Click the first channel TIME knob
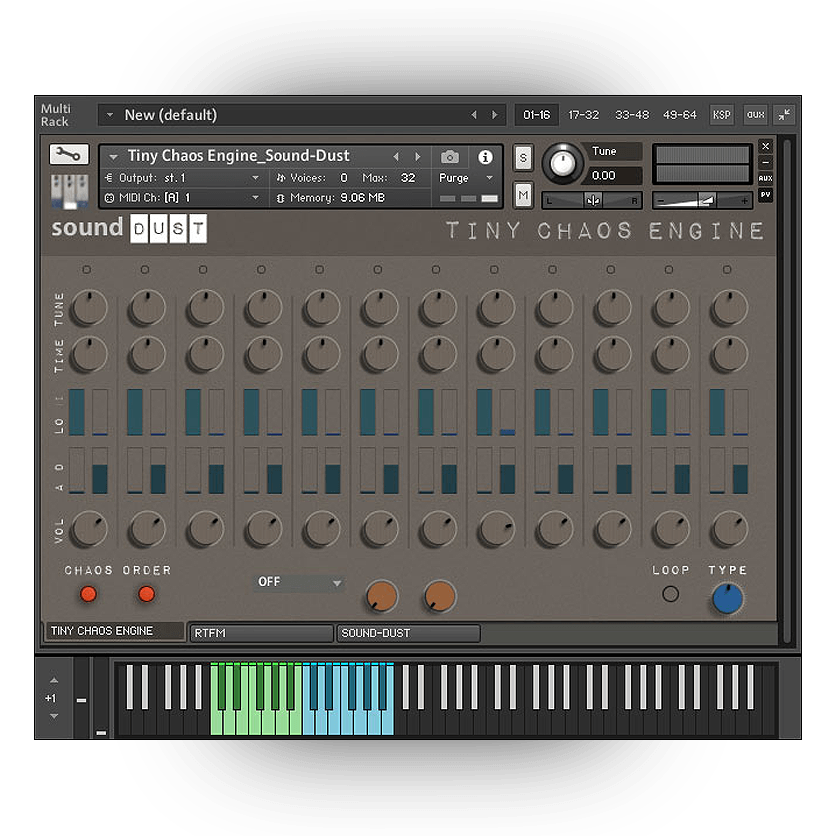This screenshot has width=836, height=836. (89, 355)
